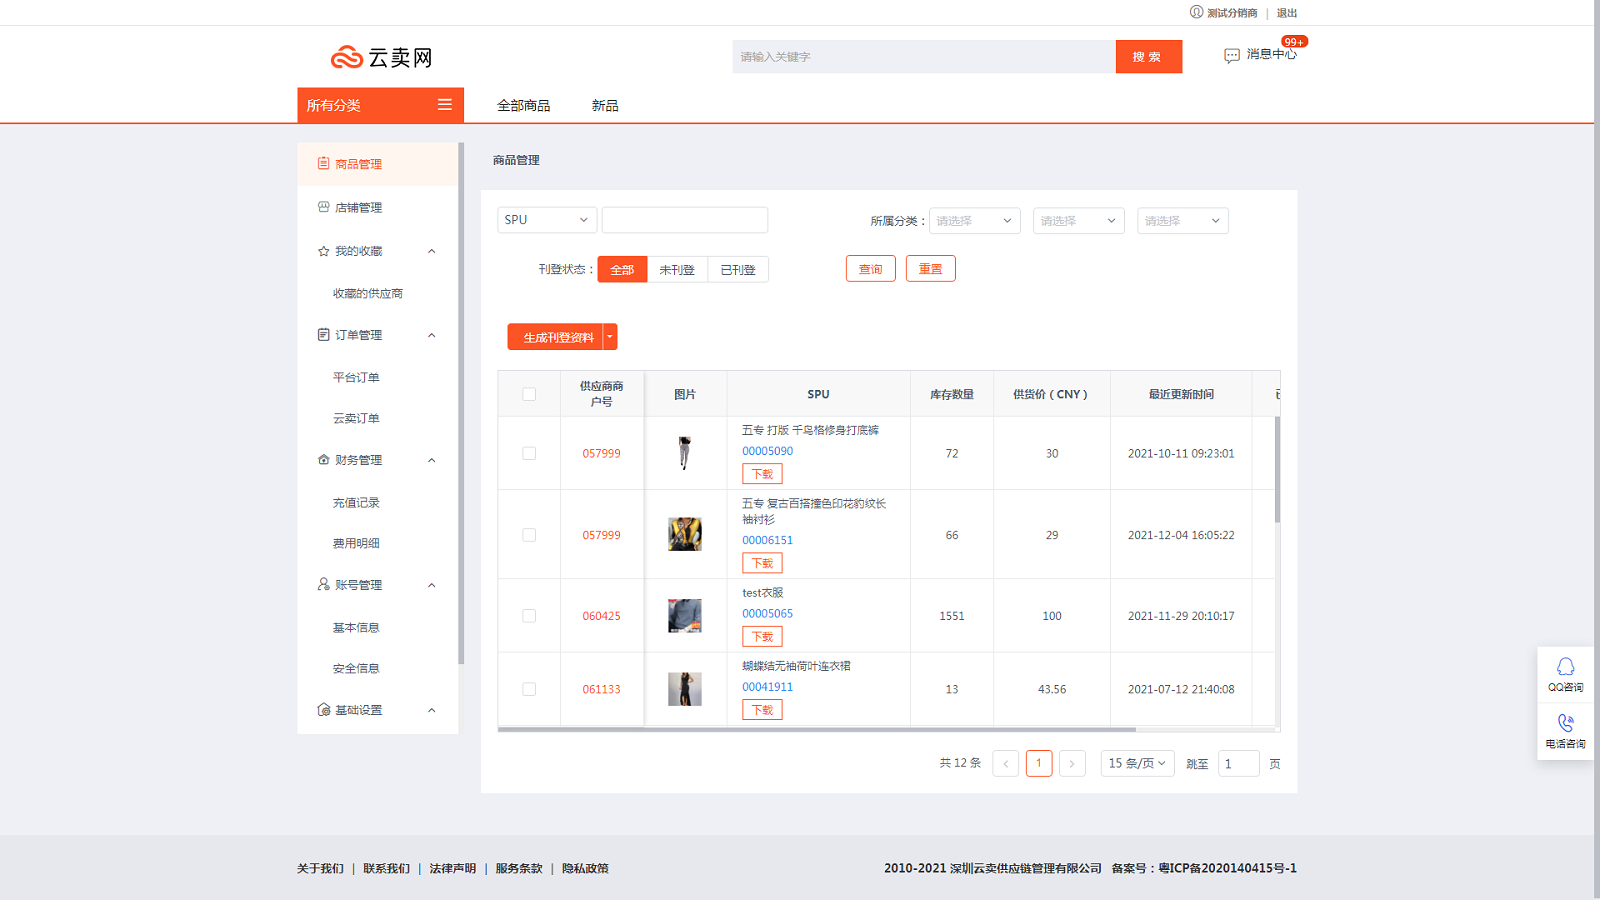Click the 店铺管理 store icon in sidebar
The height and width of the screenshot is (900, 1600).
[x=323, y=207]
